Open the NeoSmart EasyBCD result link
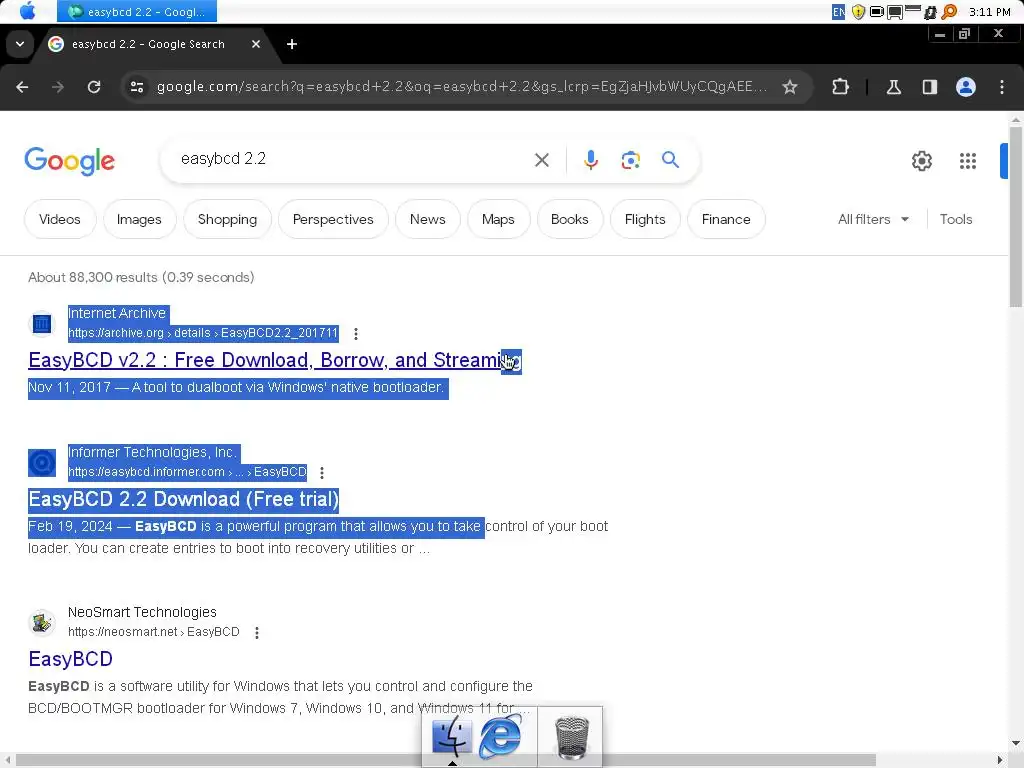The width and height of the screenshot is (1024, 768). (71, 659)
